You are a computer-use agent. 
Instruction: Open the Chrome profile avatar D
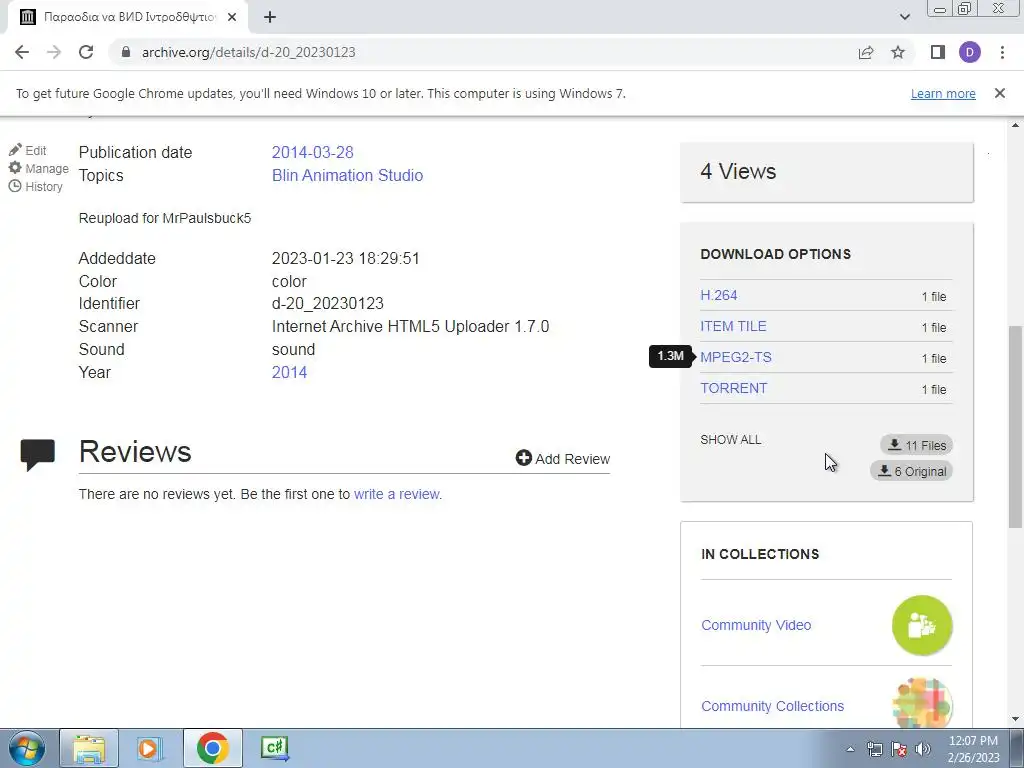(970, 52)
